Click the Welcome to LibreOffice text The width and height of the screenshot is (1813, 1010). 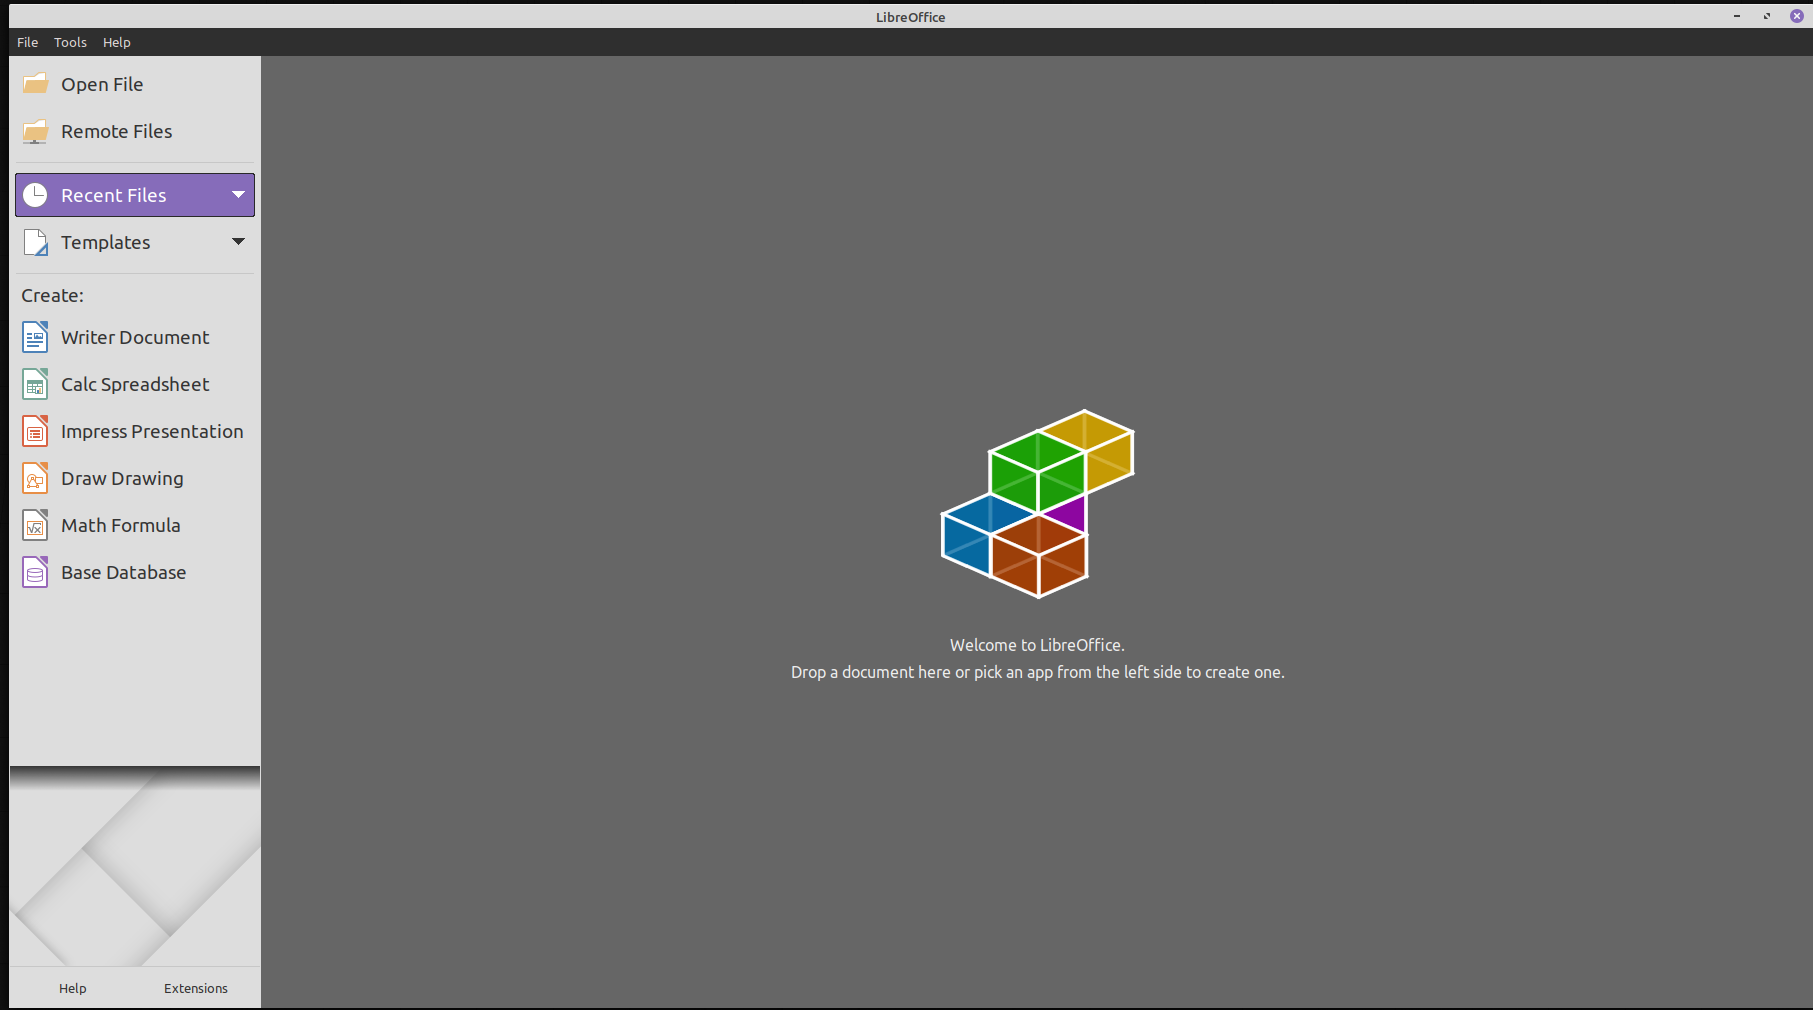[x=1037, y=645]
